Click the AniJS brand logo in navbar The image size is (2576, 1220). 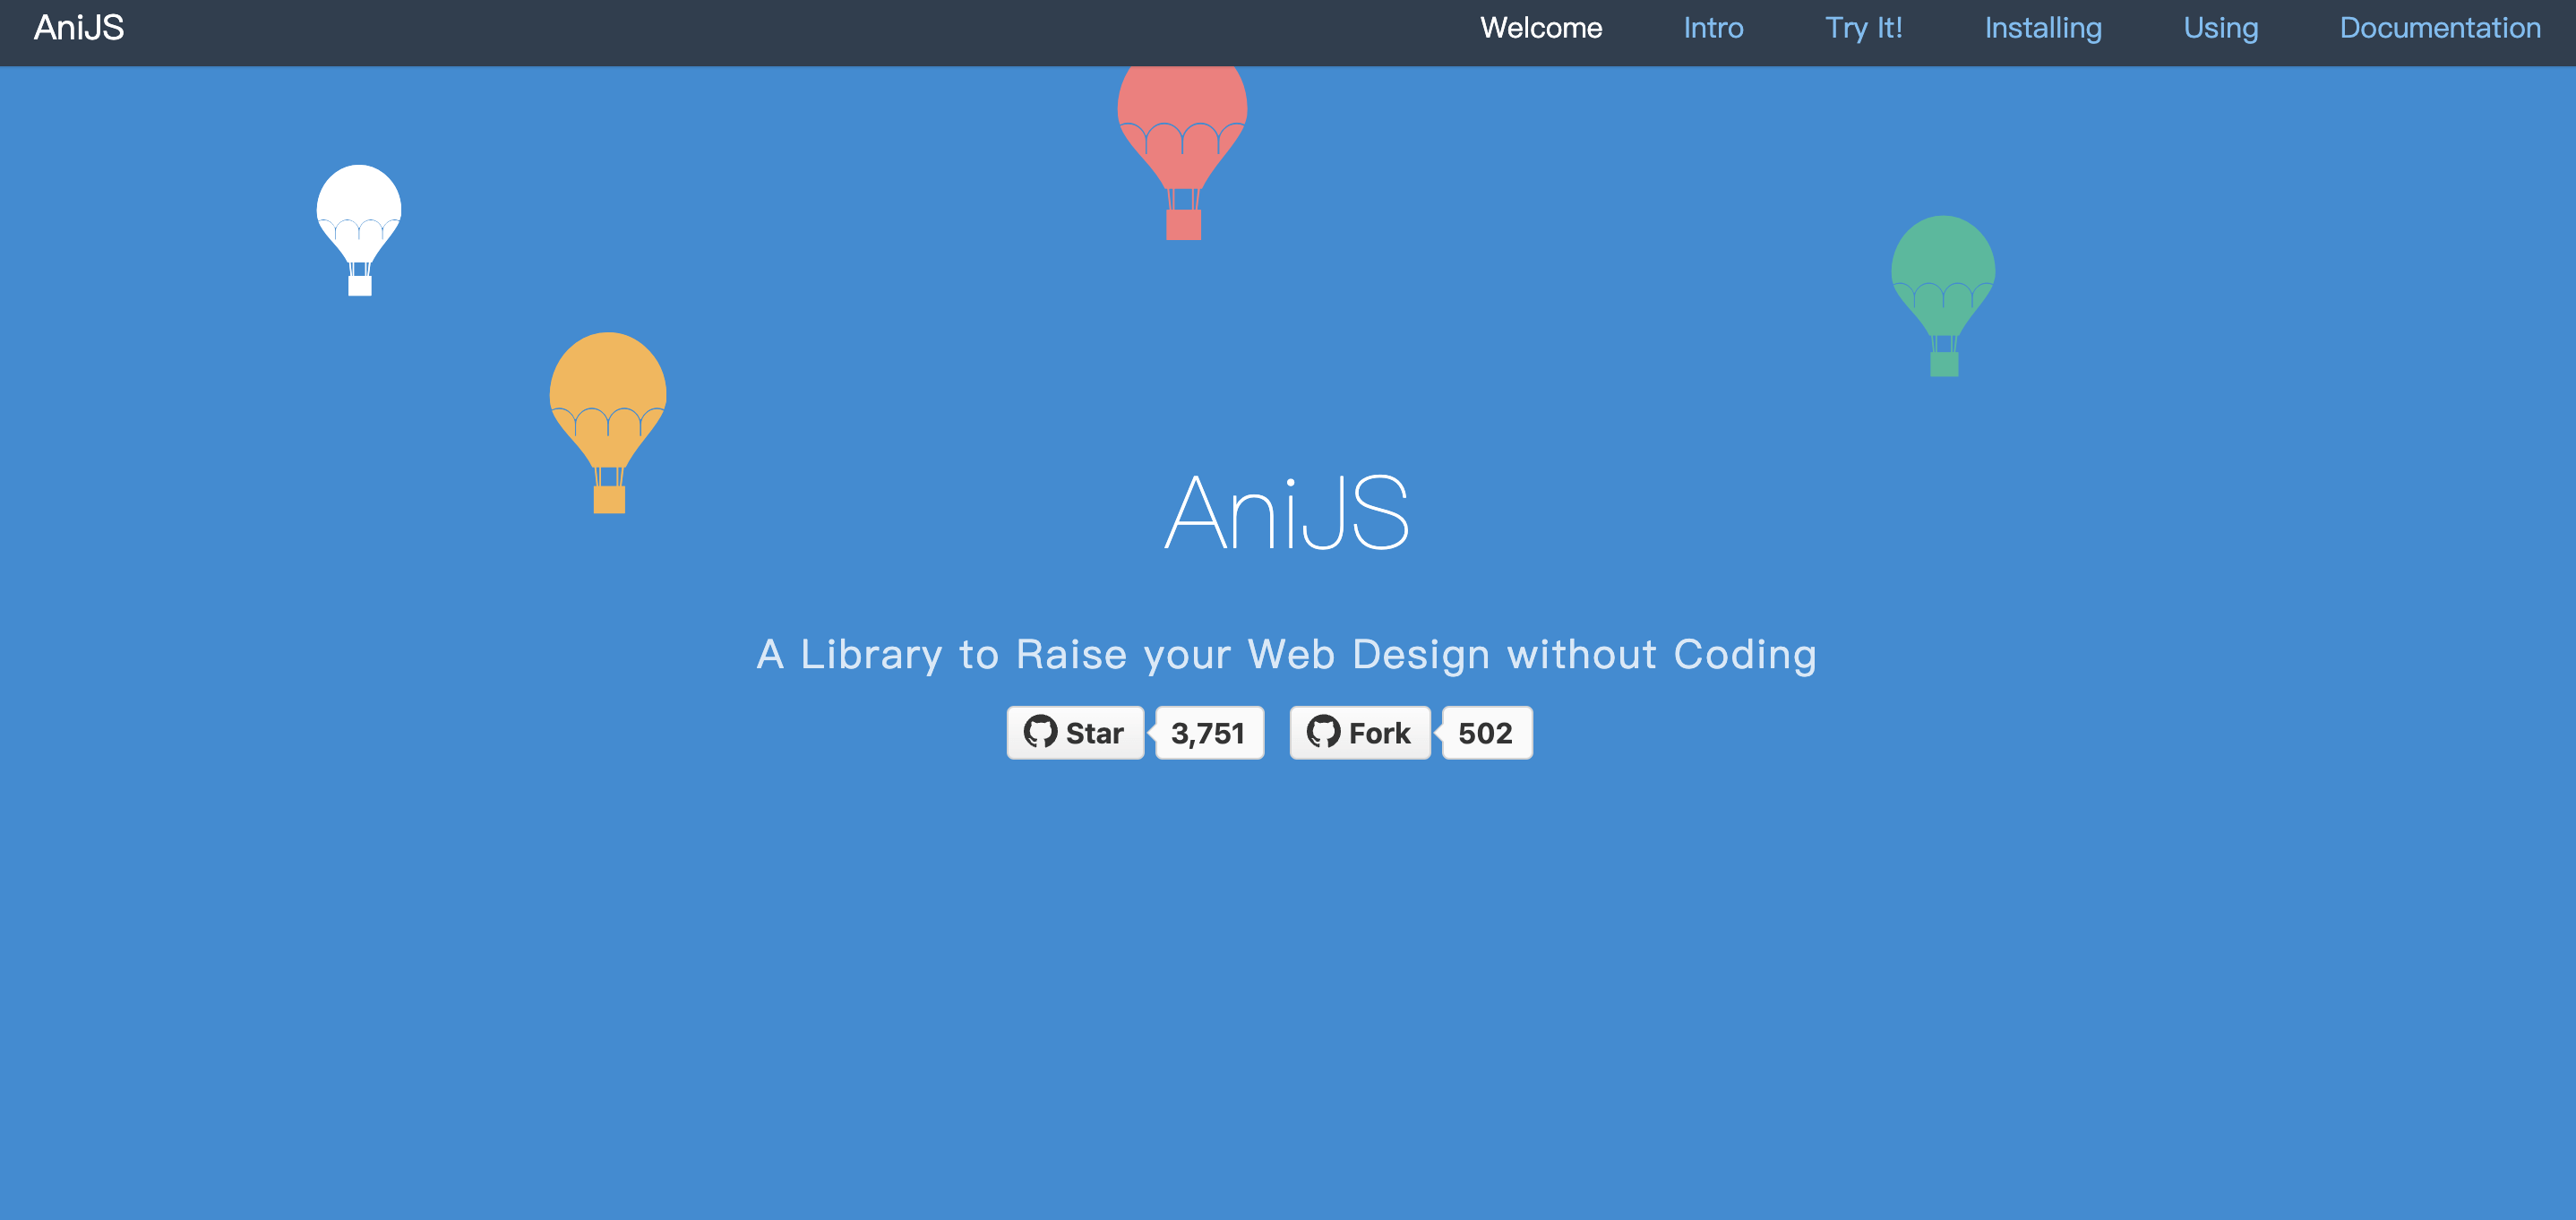pos(79,28)
